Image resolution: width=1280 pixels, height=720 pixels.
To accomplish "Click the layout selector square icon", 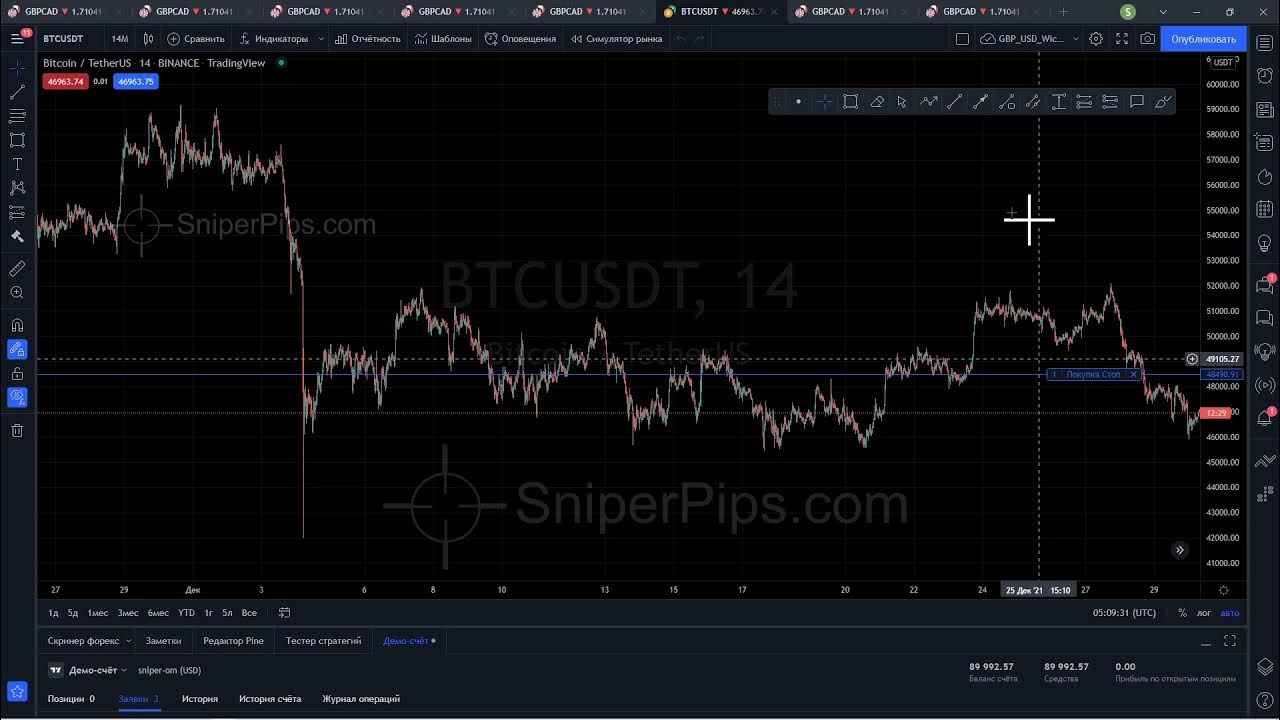I will [962, 39].
